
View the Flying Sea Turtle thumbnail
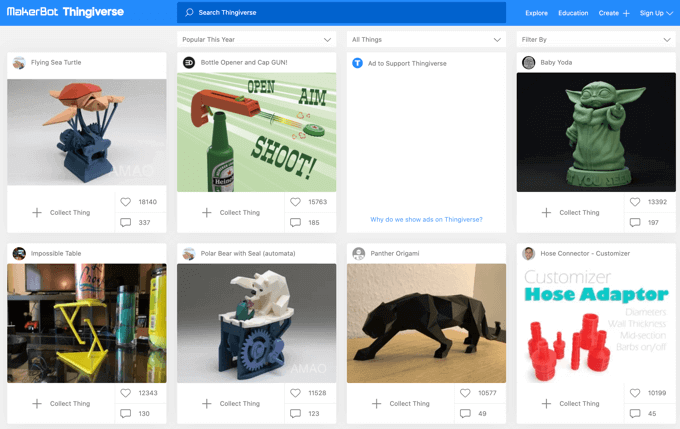pos(87,132)
